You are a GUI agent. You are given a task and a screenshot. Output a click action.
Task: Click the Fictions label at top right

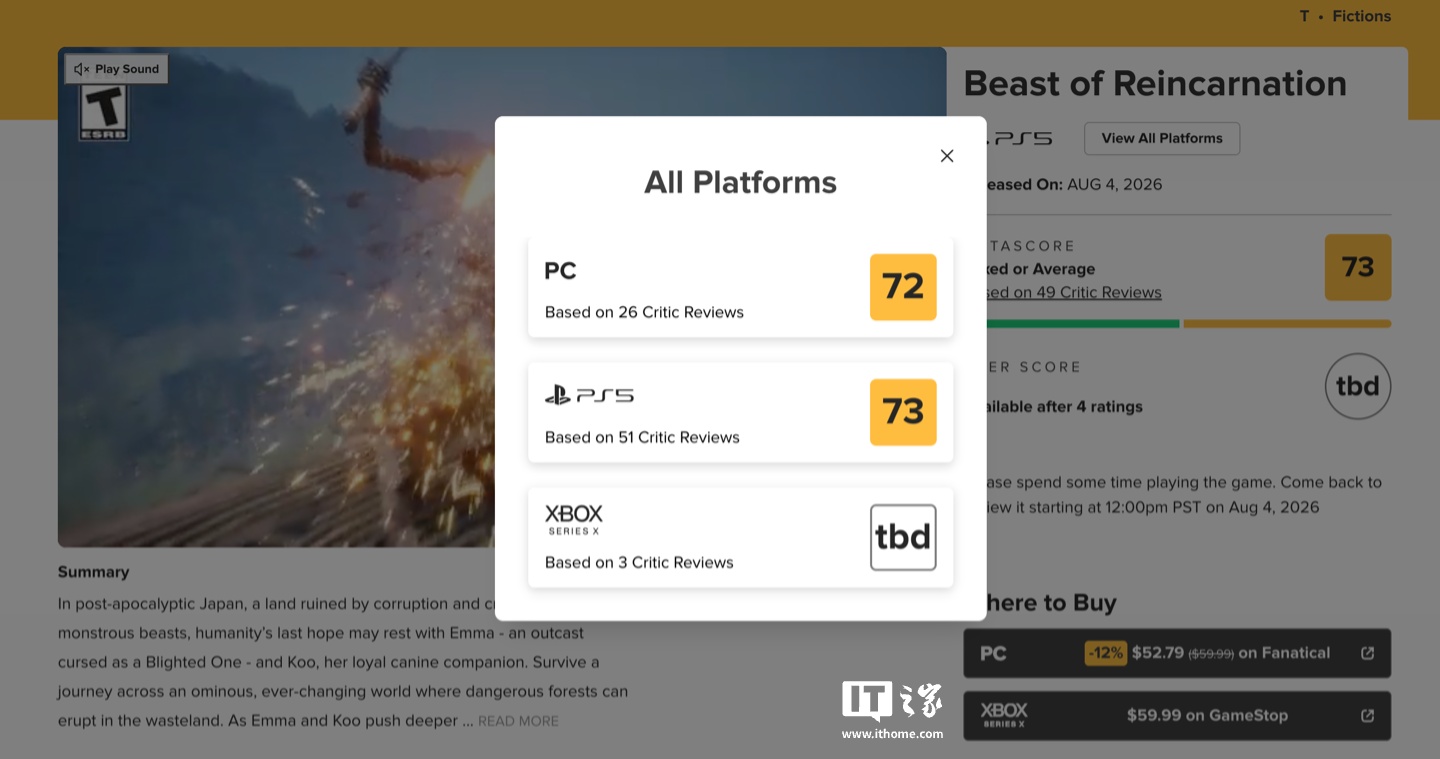point(1362,16)
